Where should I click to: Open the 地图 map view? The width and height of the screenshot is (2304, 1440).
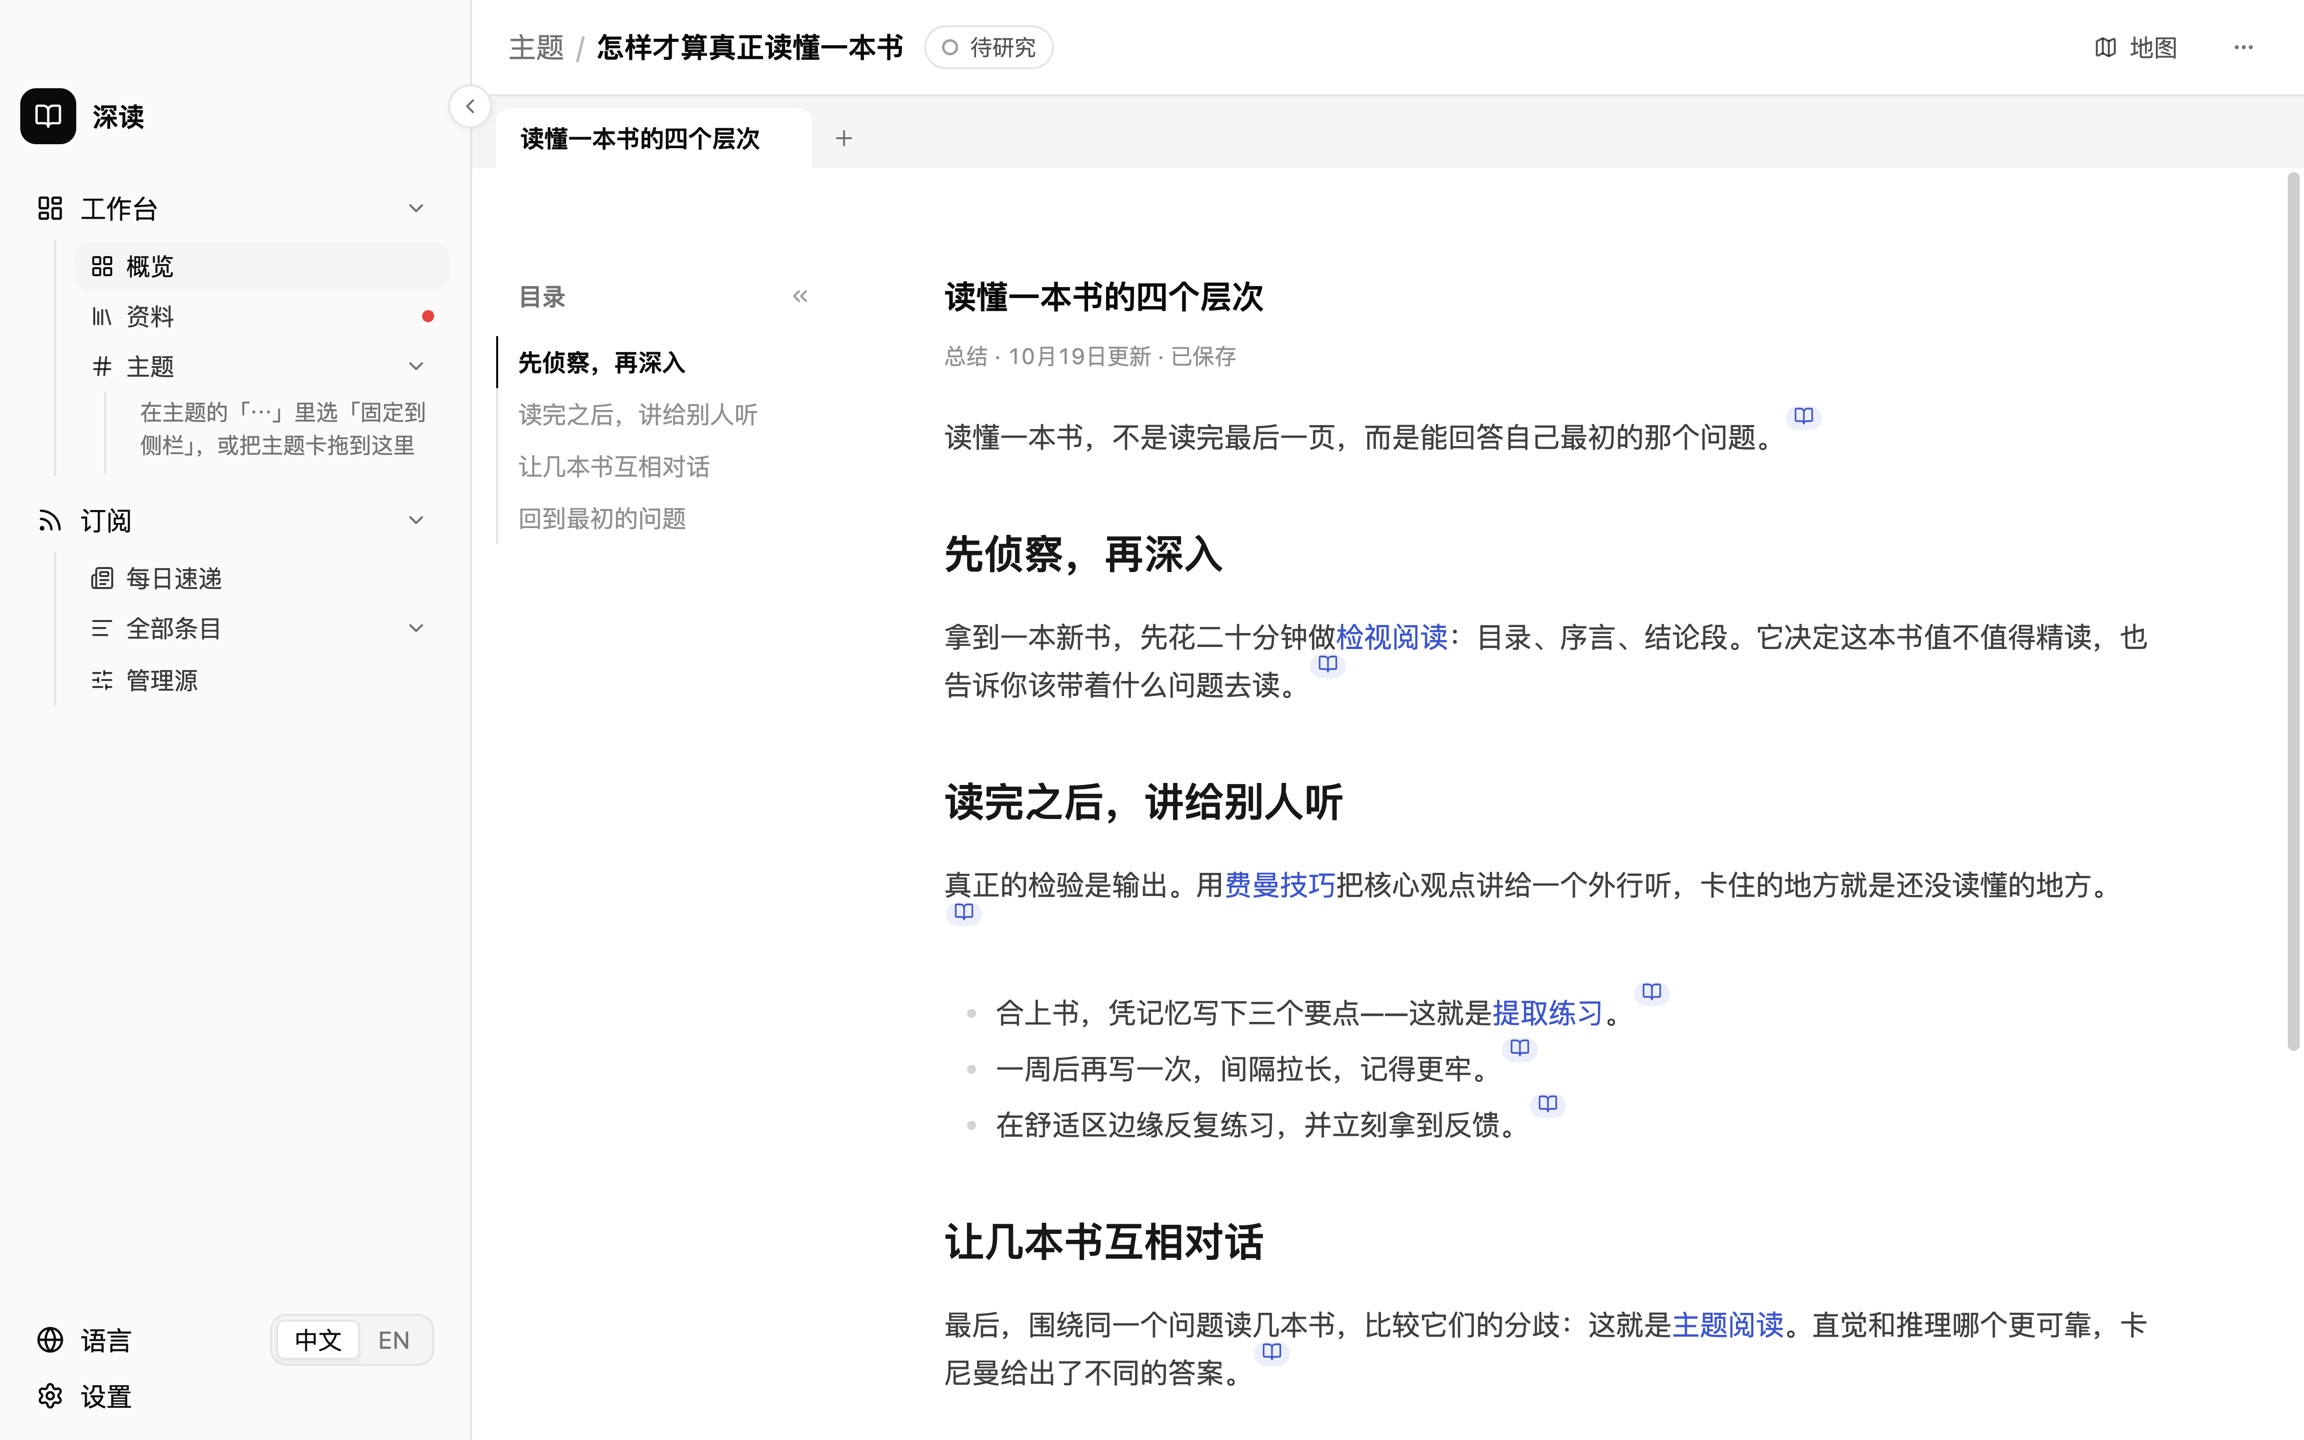(x=2135, y=47)
